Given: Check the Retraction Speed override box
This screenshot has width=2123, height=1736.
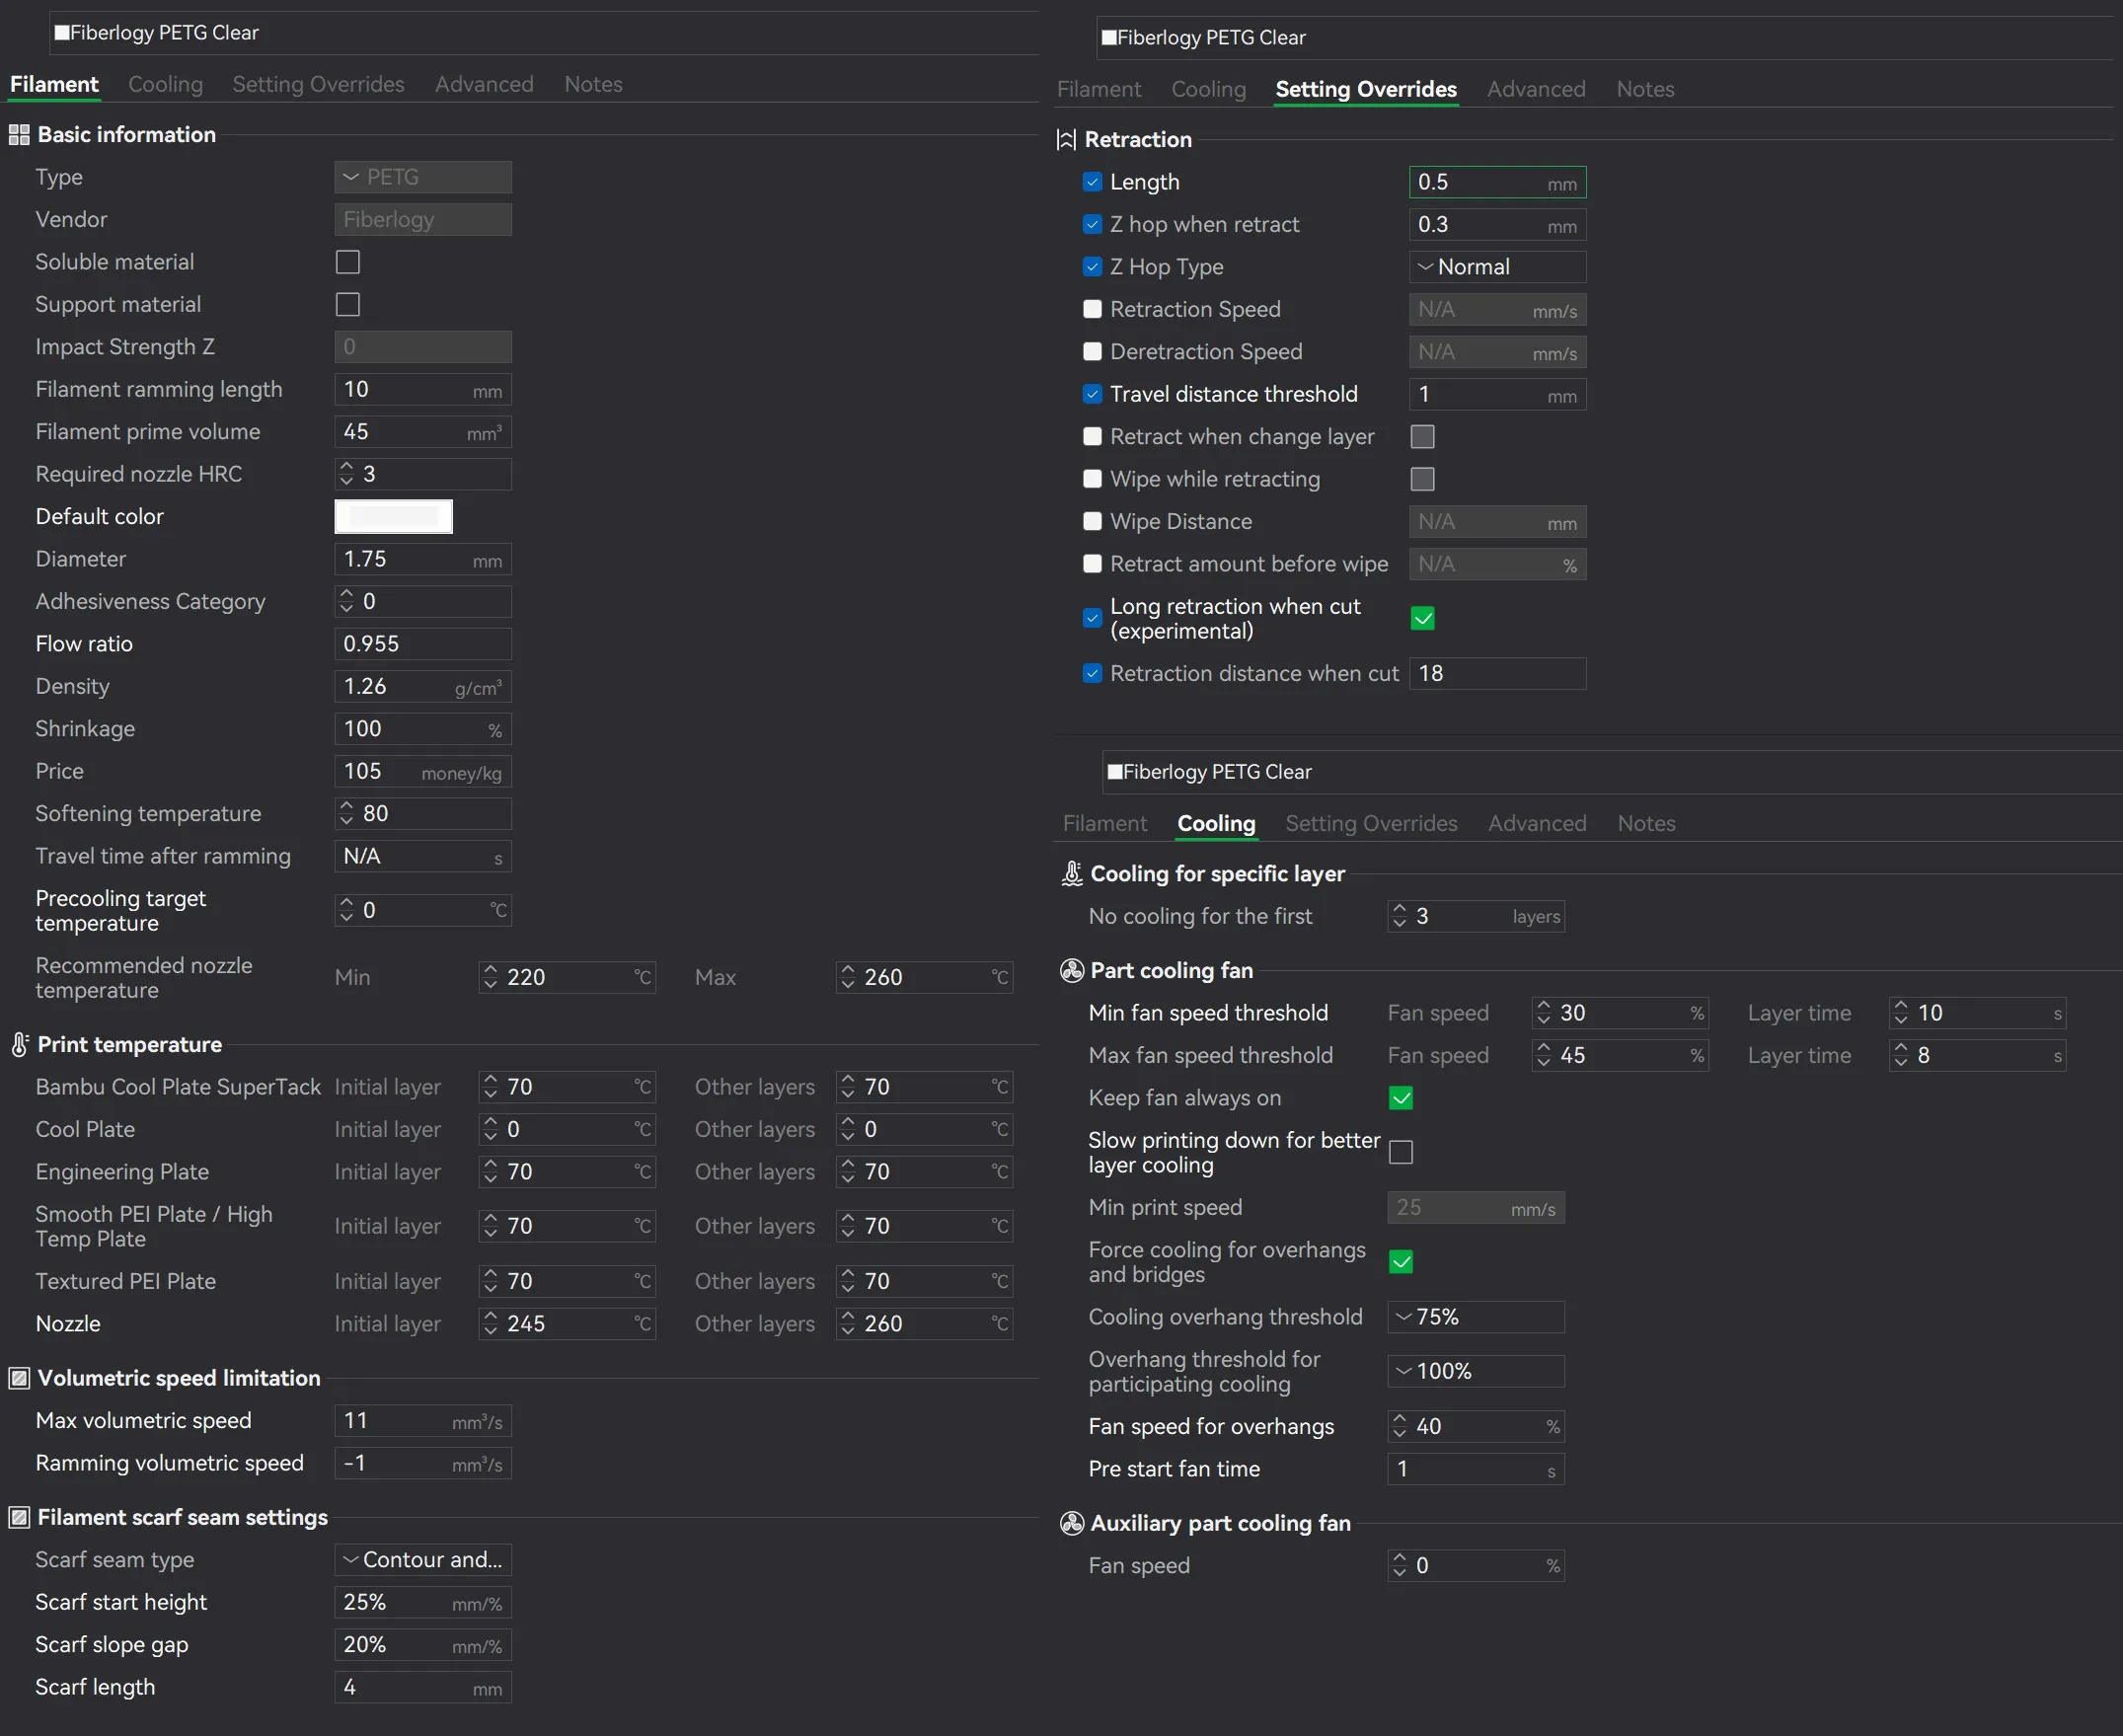Looking at the screenshot, I should point(1092,310).
